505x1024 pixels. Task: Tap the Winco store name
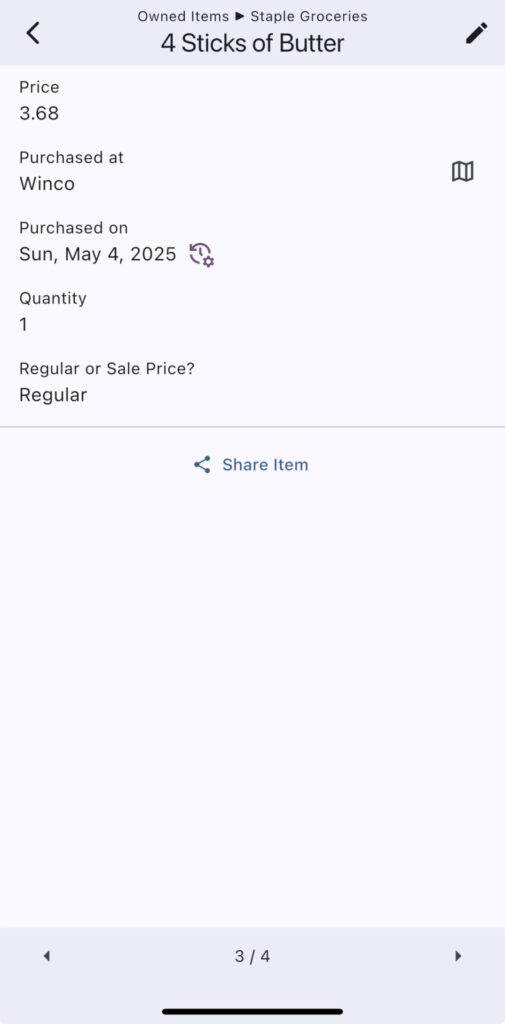pyautogui.click(x=46, y=184)
